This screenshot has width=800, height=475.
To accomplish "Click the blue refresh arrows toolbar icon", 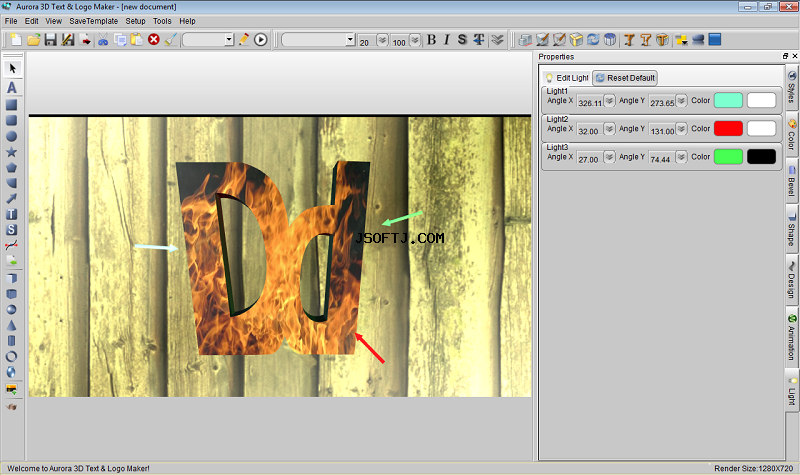I will coord(593,39).
